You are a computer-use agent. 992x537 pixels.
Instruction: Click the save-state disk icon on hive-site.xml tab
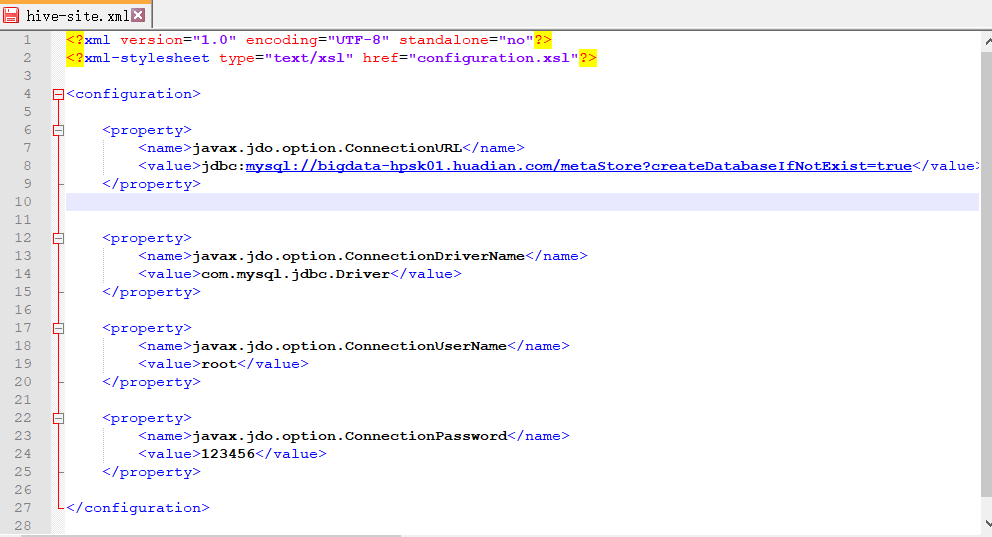11,15
